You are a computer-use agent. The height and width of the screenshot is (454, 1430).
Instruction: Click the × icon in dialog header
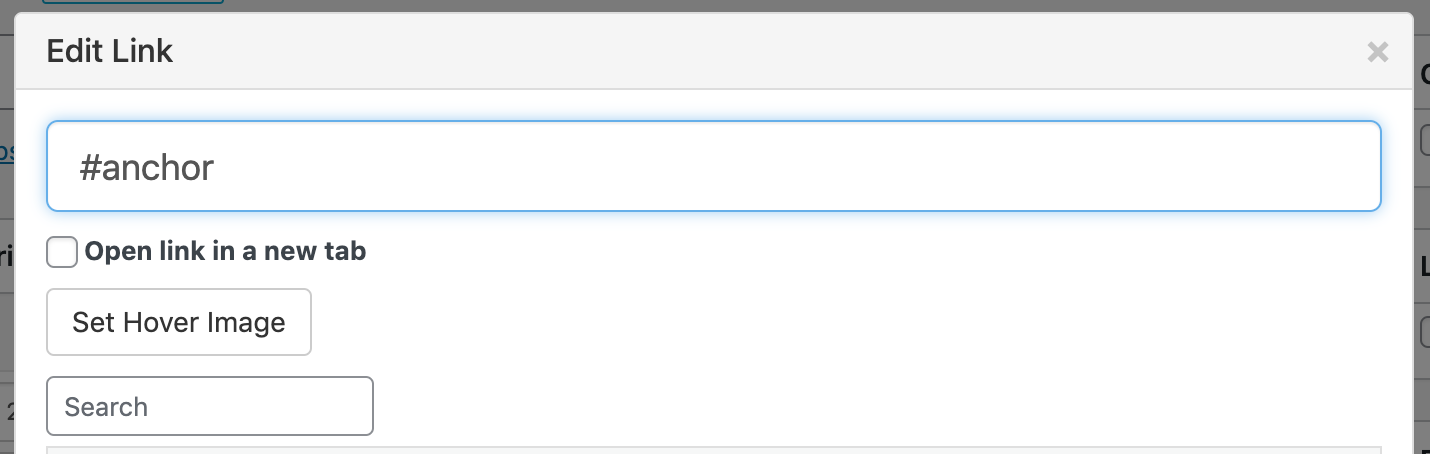(x=1377, y=52)
